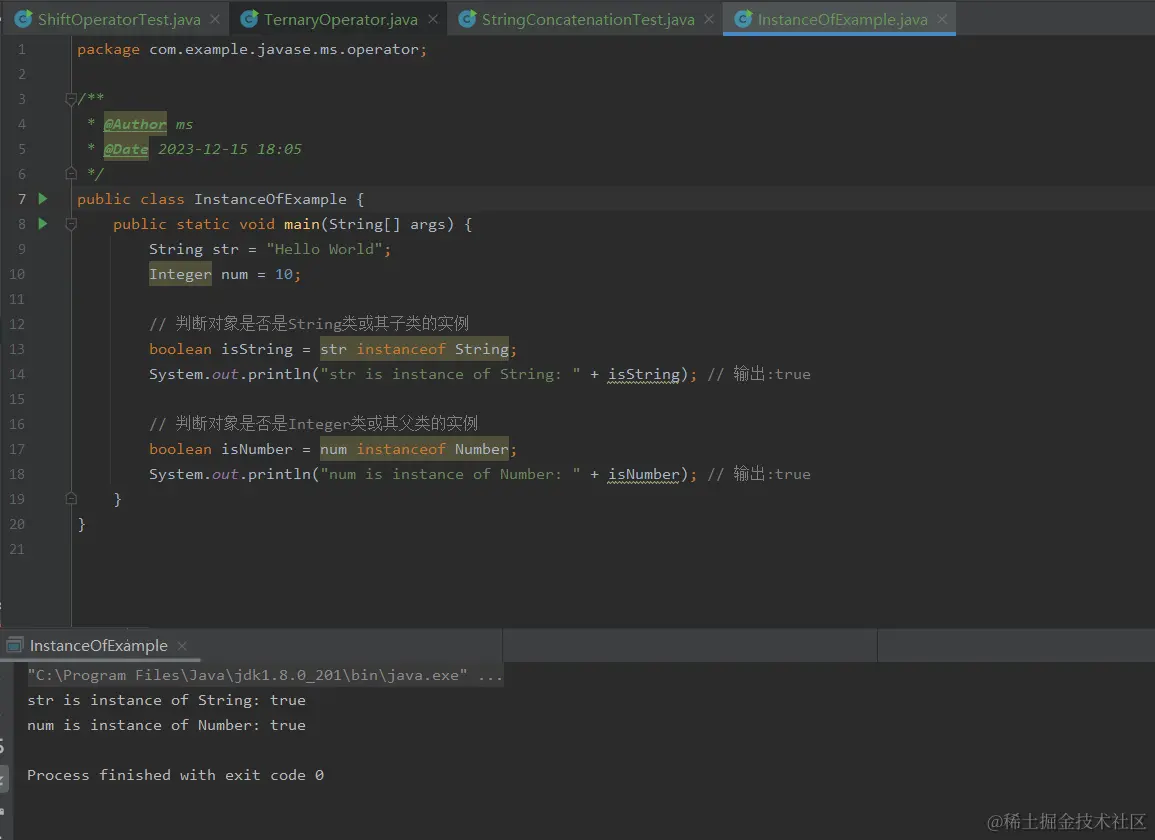Click line number 17 in the gutter
The height and width of the screenshot is (840, 1155).
pyautogui.click(x=16, y=449)
